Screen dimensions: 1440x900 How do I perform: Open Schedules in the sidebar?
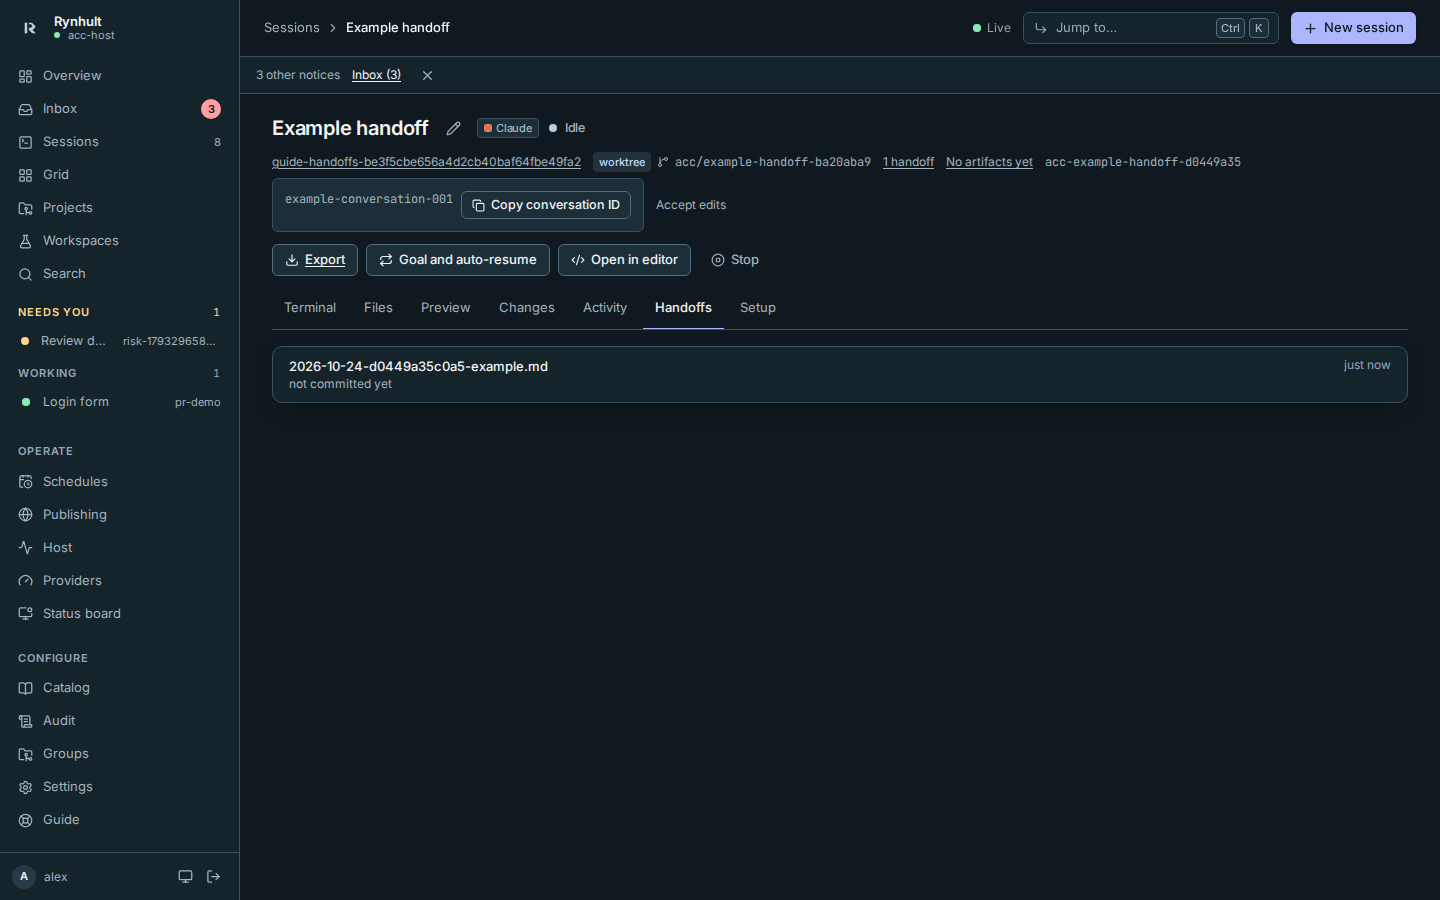pos(119,482)
